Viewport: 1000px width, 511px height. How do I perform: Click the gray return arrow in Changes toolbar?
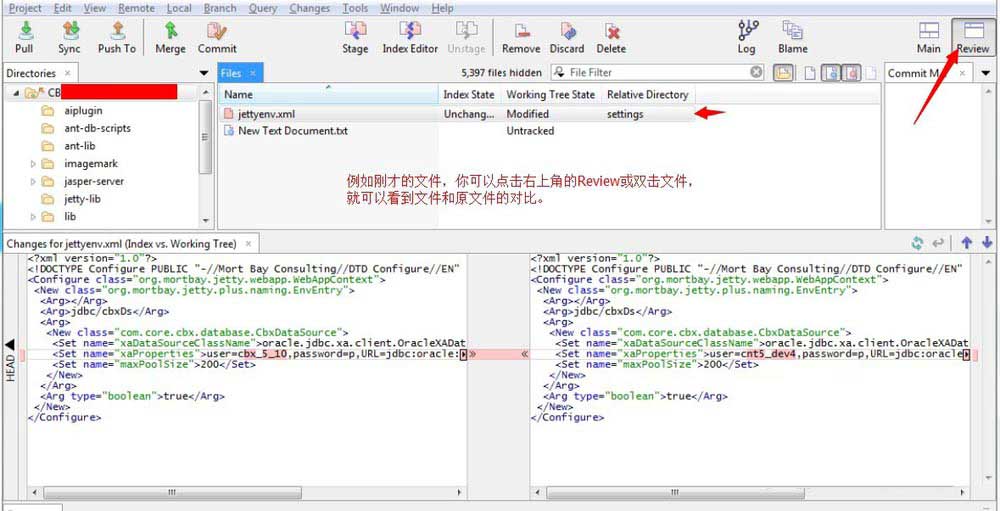[x=938, y=243]
